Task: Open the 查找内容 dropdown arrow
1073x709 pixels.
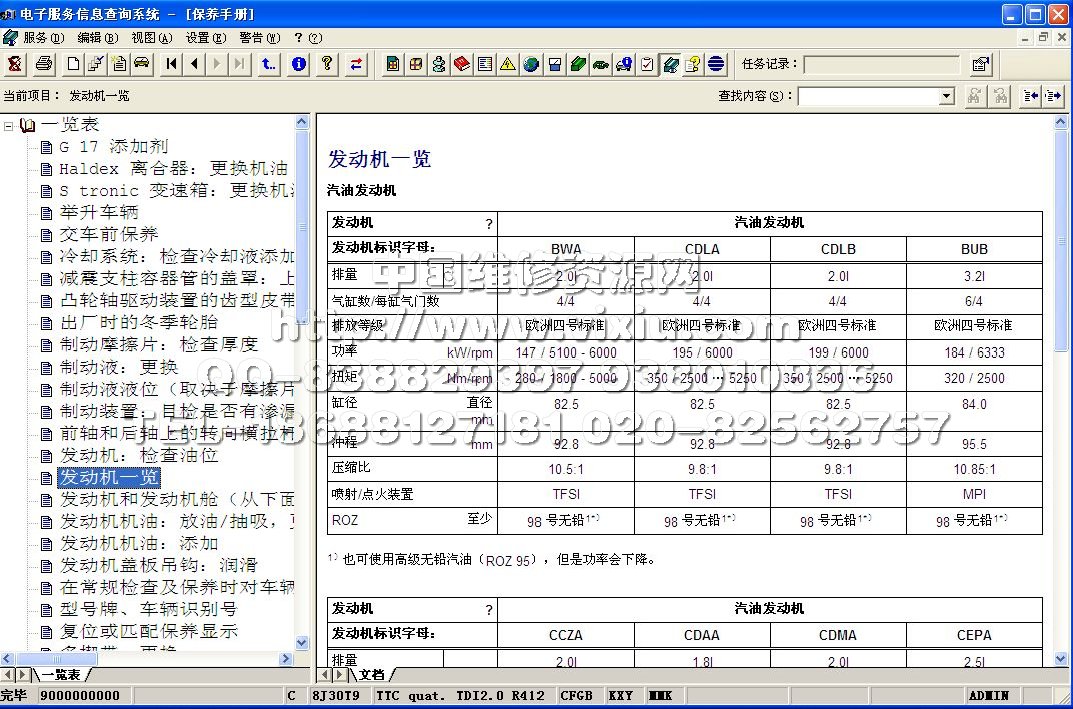Action: (x=946, y=96)
